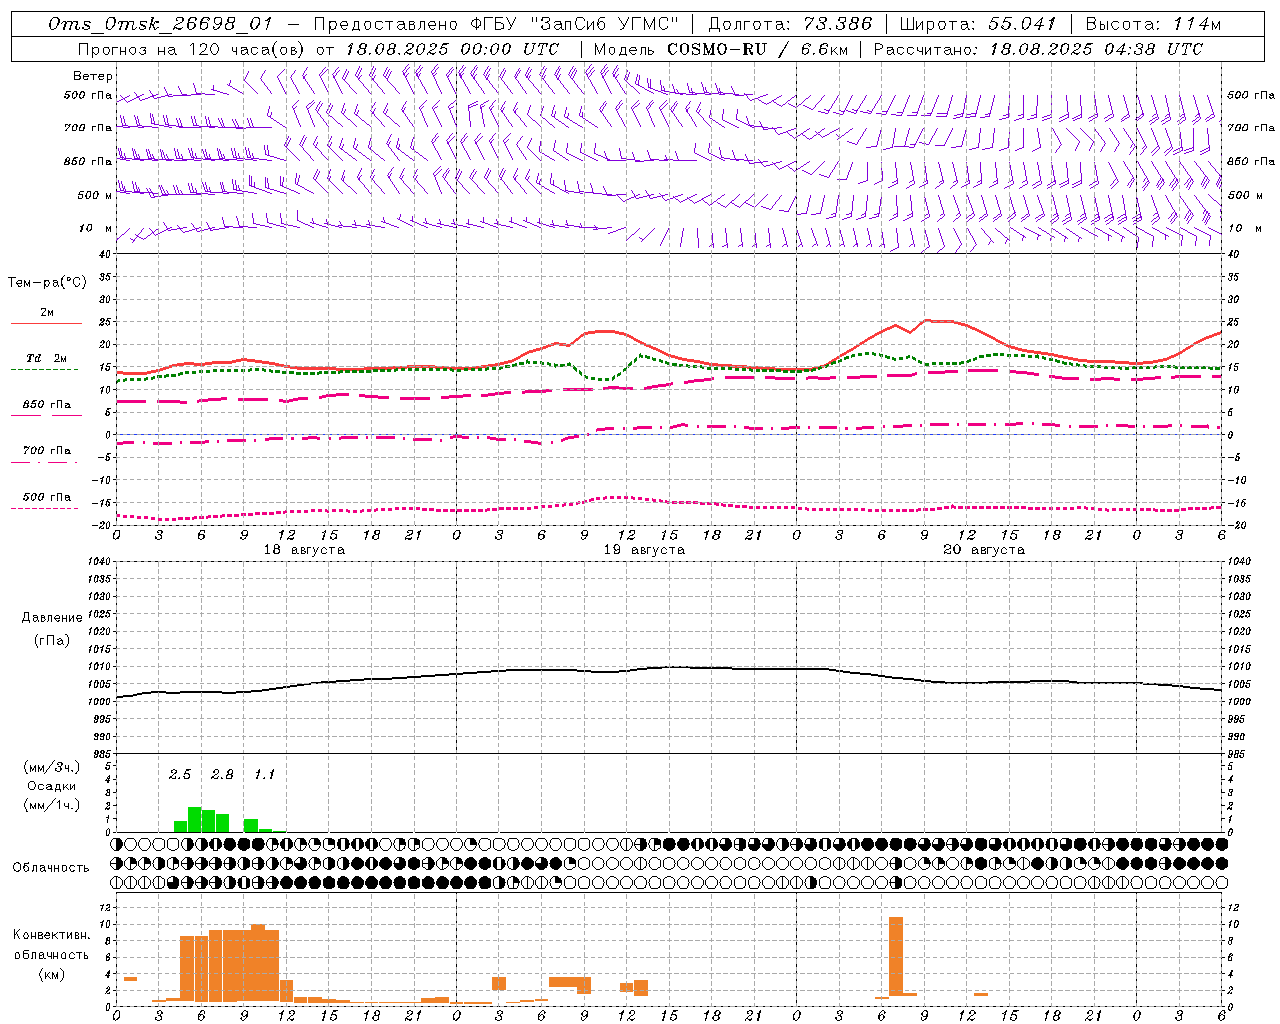Click the (гПа) unit under Давление
Screen dimensions: 1280x1024
[52, 640]
